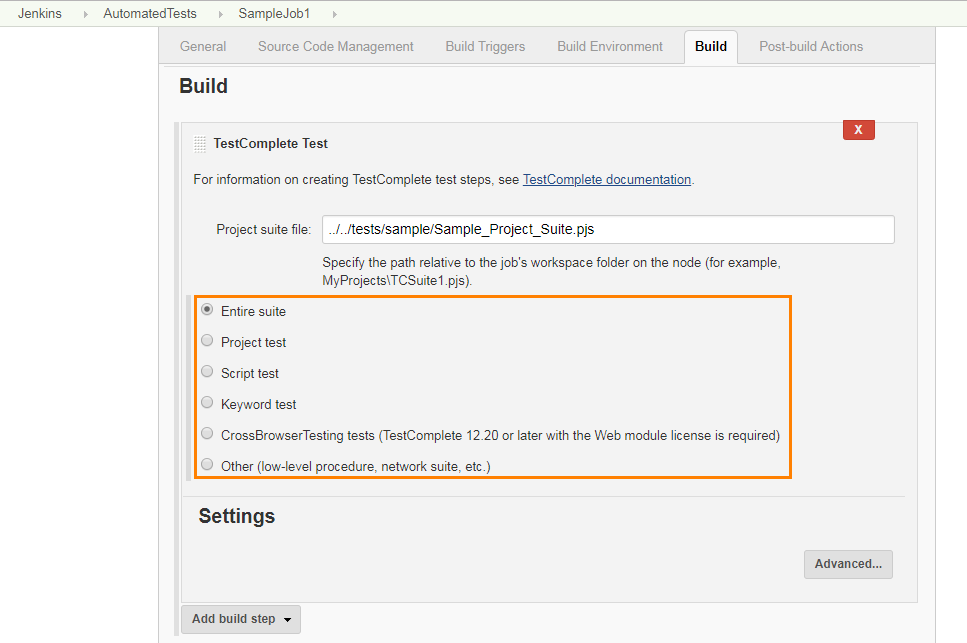Open the Source Code Management tab
This screenshot has width=967, height=643.
(335, 47)
